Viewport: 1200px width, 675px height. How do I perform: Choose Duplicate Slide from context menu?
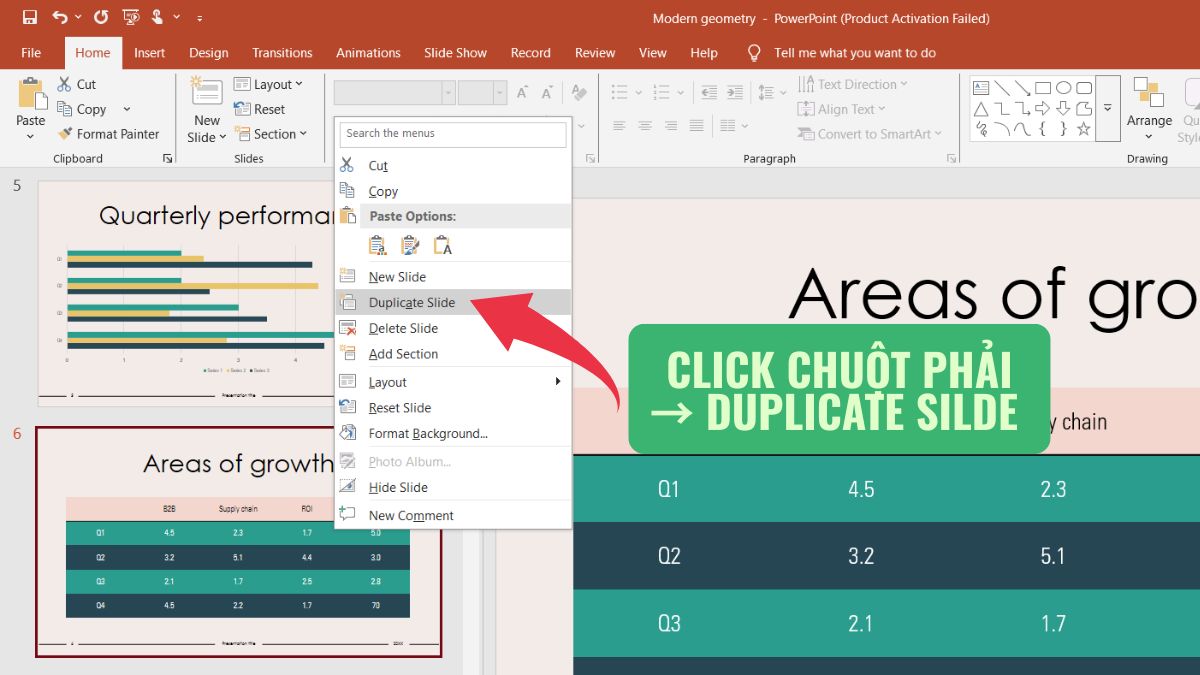pos(411,302)
